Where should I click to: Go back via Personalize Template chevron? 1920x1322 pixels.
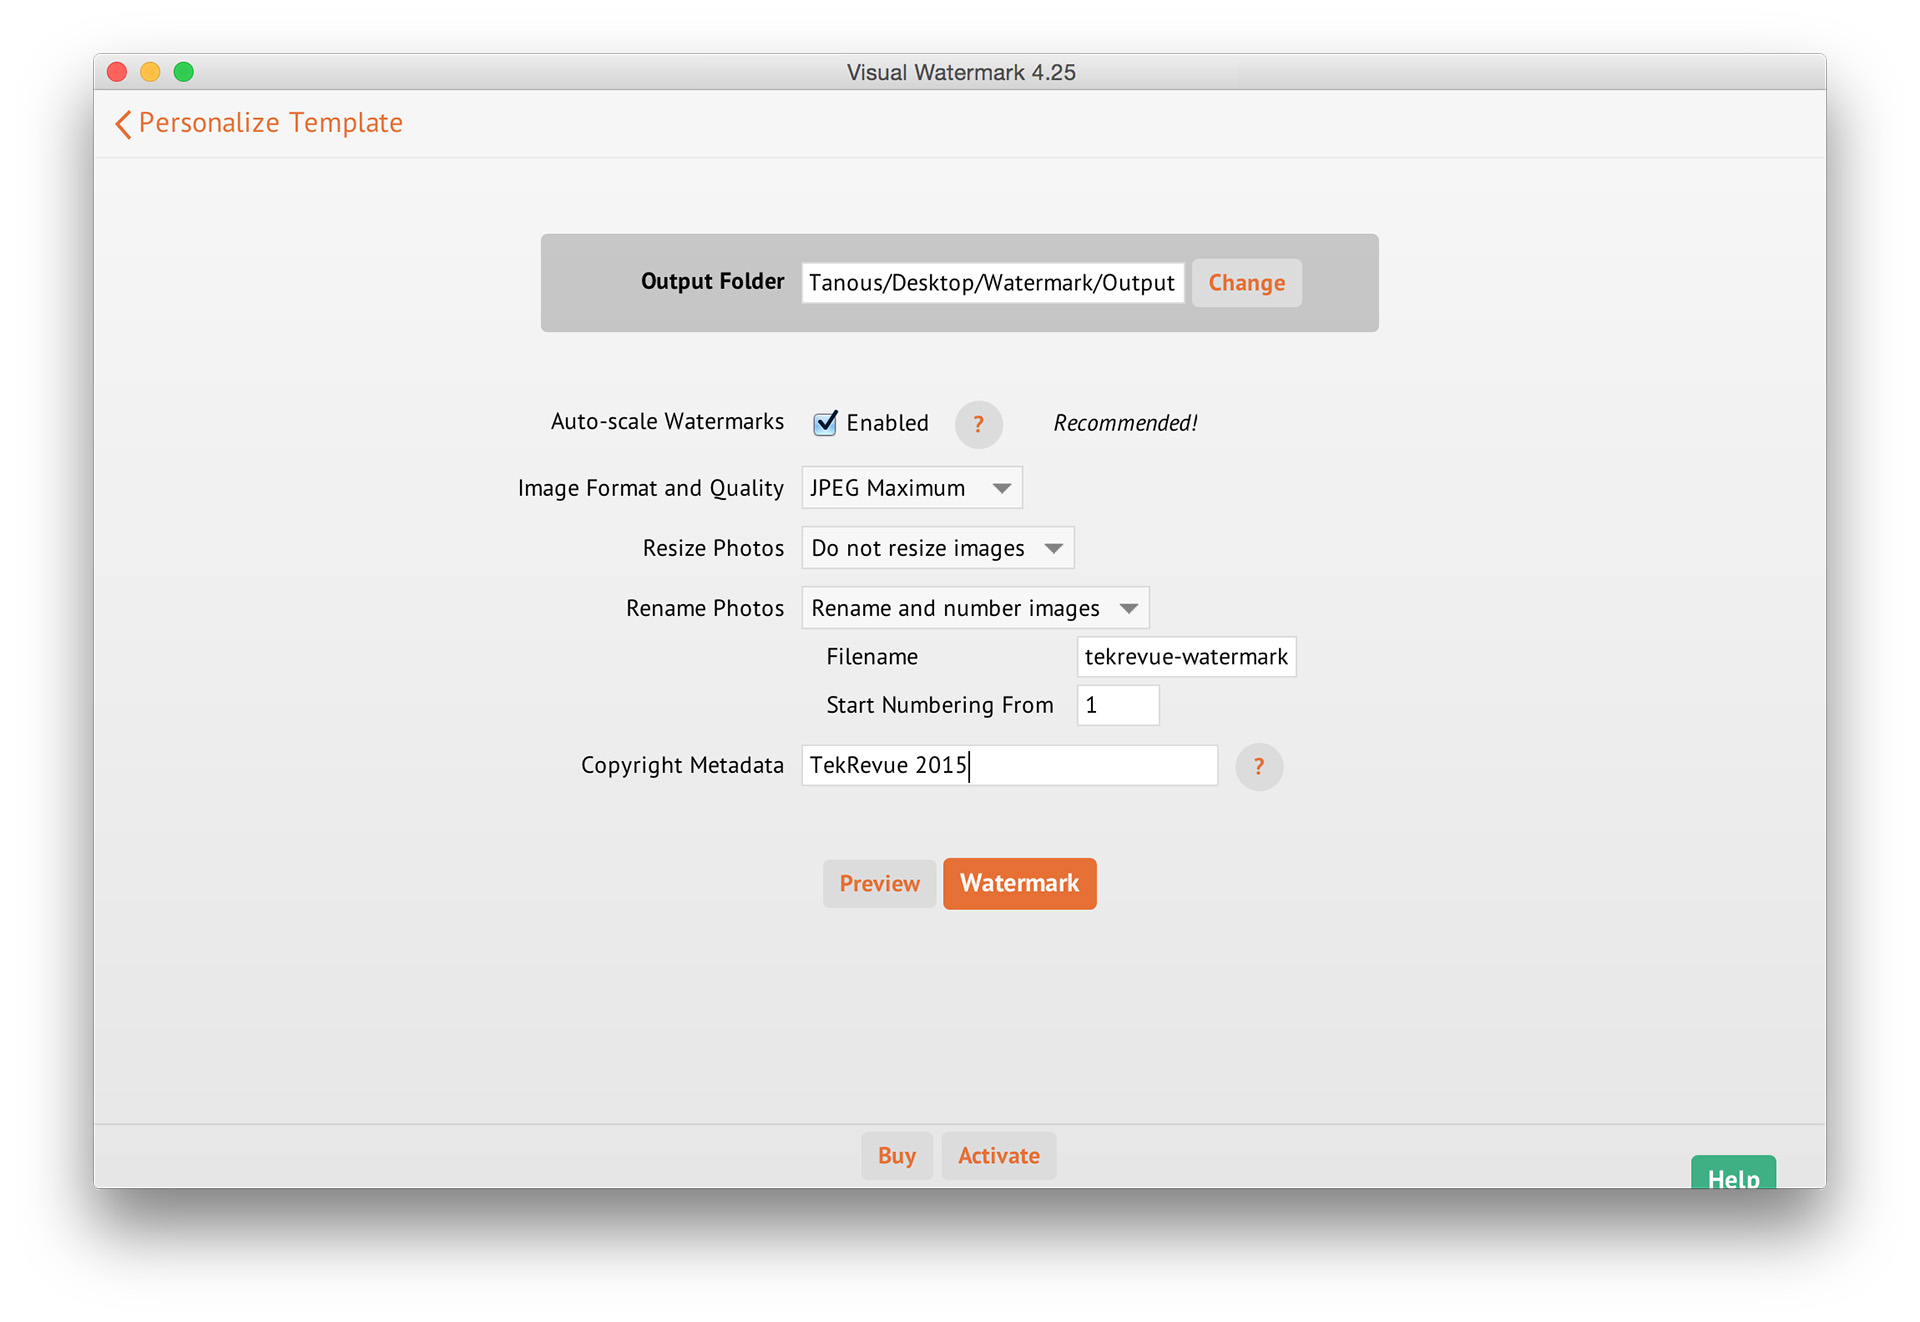(123, 124)
